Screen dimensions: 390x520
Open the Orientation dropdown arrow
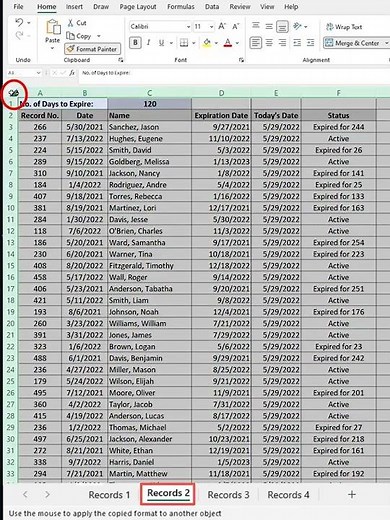pyautogui.click(x=305, y=27)
